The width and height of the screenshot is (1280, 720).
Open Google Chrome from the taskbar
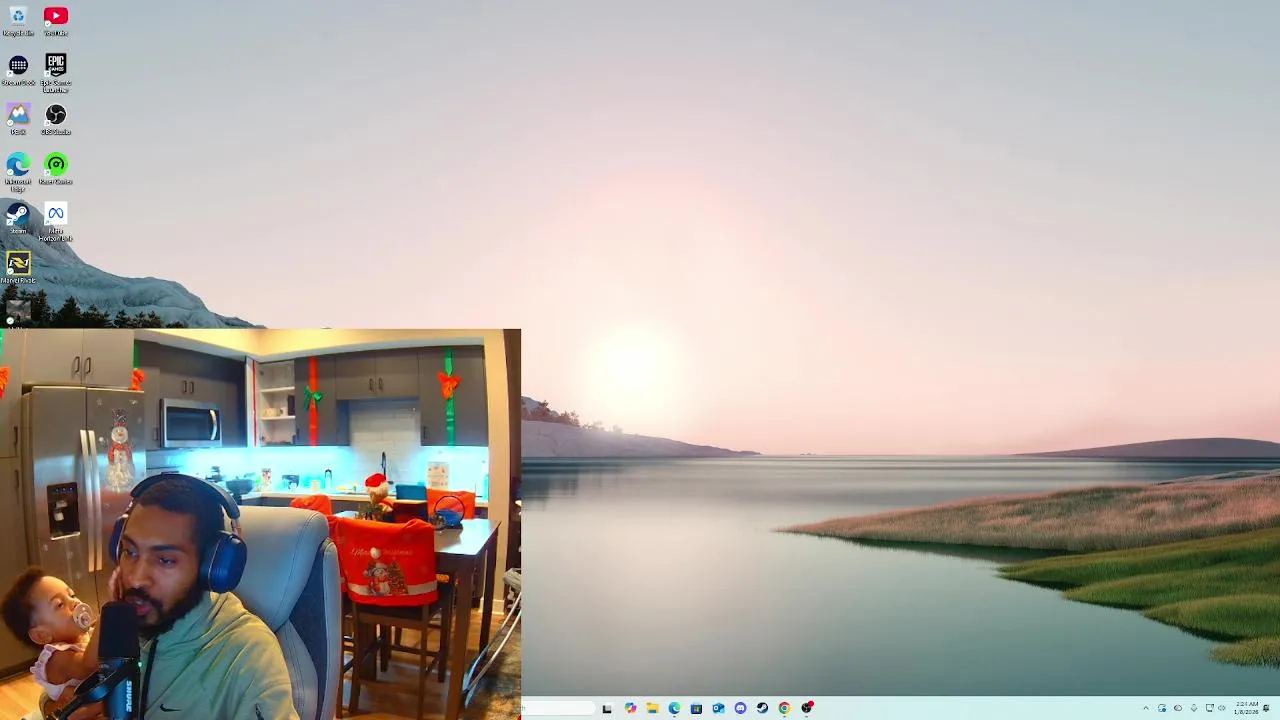784,708
